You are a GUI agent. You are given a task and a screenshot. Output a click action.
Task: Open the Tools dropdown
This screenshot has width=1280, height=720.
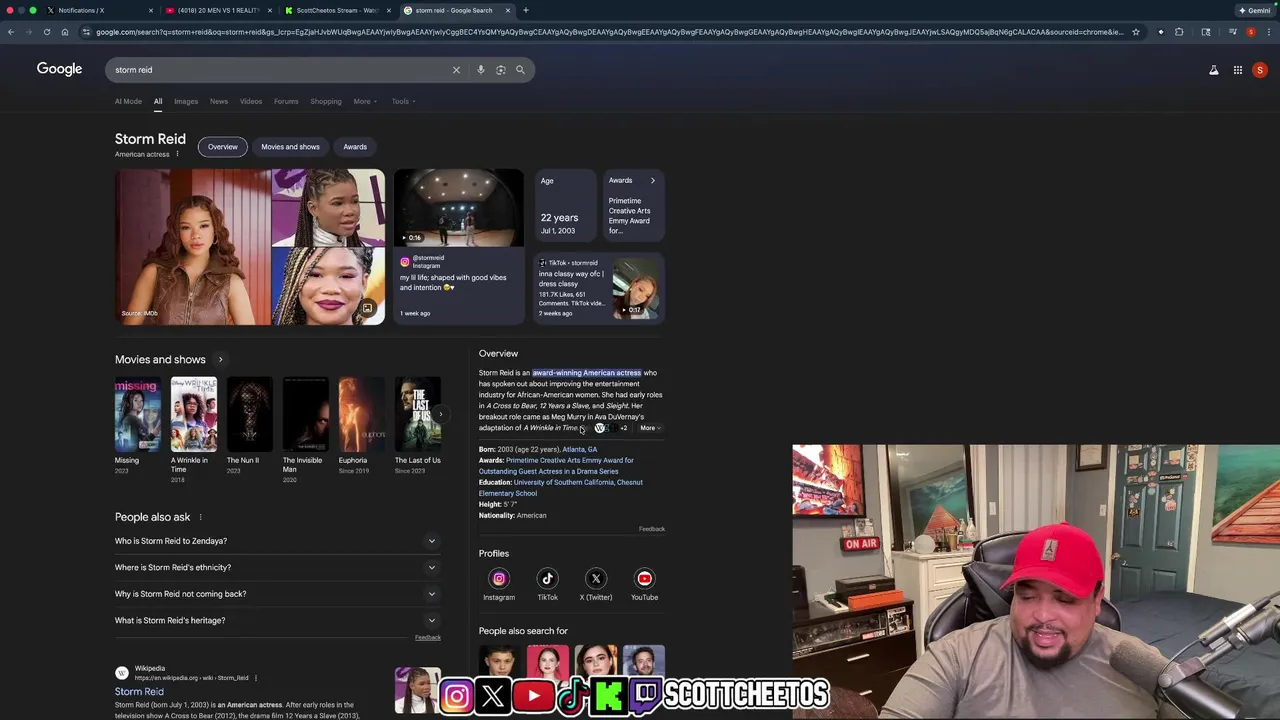click(x=403, y=101)
